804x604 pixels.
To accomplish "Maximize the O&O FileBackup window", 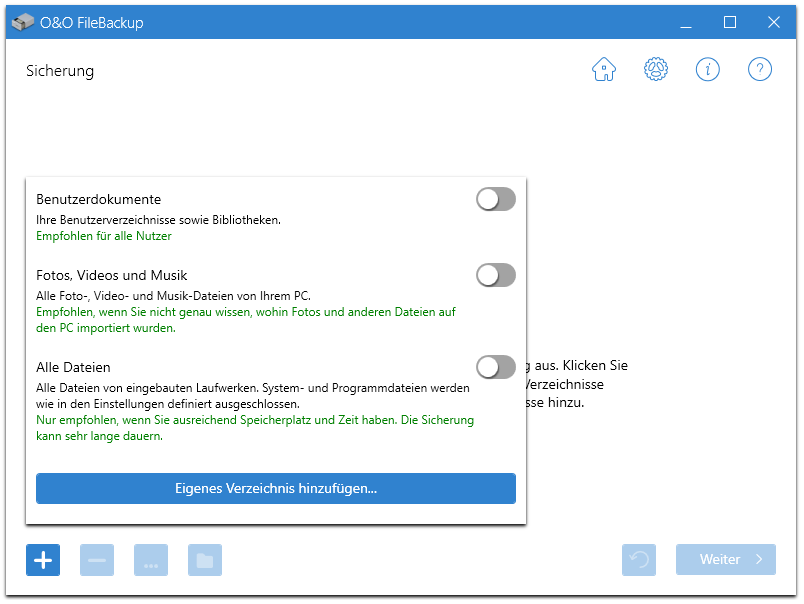I will (x=730, y=22).
